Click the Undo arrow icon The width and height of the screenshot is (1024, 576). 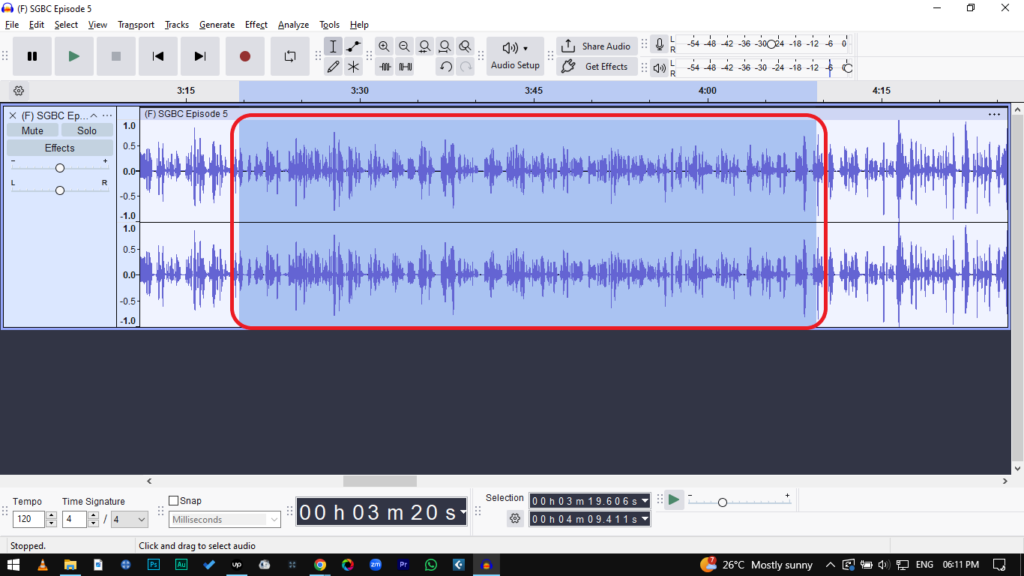446,67
